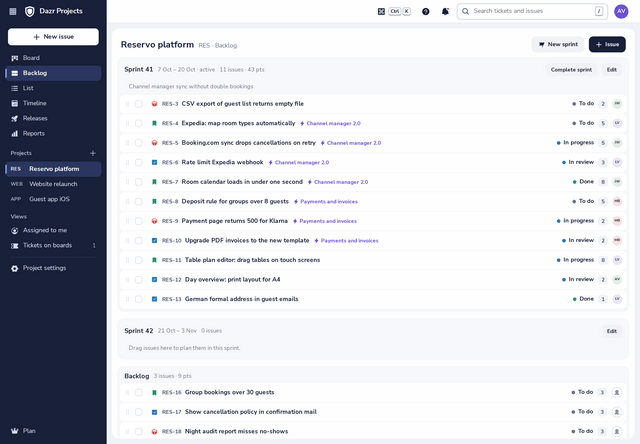Open Project settings
The height and width of the screenshot is (444, 640).
(x=53, y=268)
